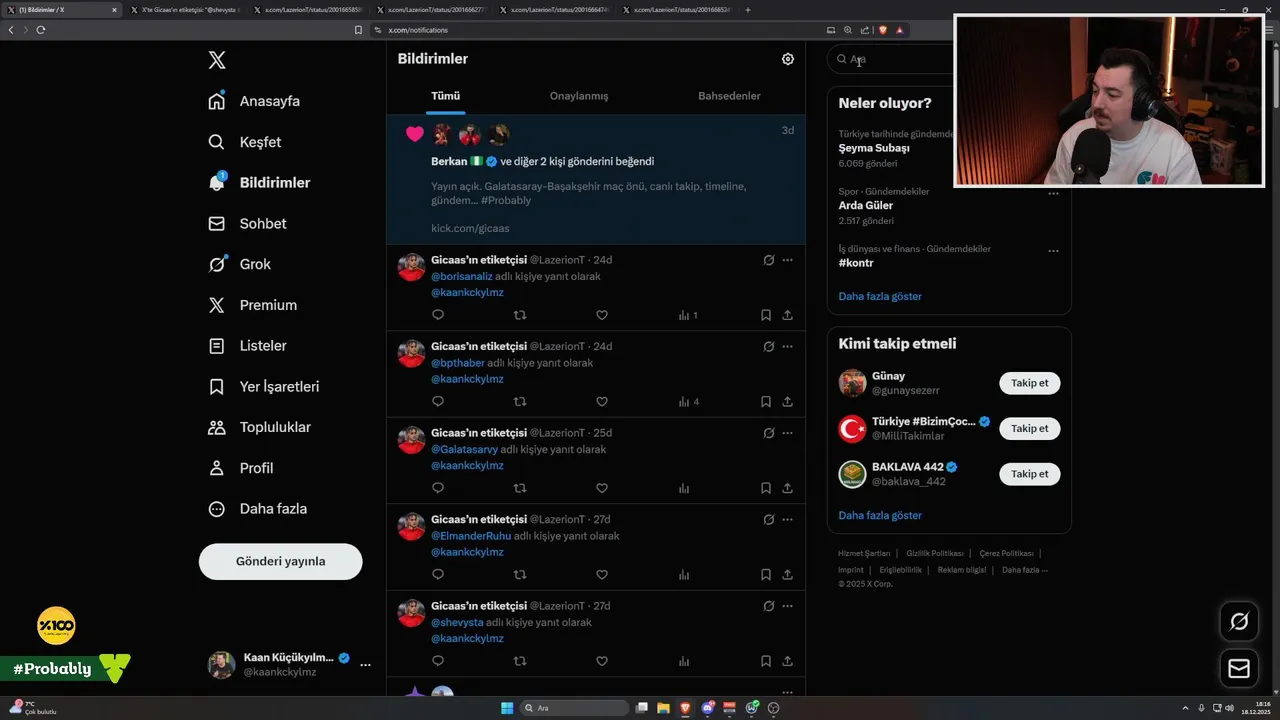The image size is (1280, 720).
Task: Open the @Galatasarvy mention link
Action: point(464,449)
